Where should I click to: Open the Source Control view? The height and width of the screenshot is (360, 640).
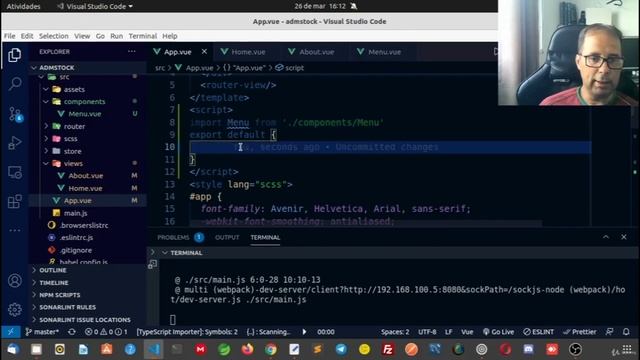[x=15, y=113]
